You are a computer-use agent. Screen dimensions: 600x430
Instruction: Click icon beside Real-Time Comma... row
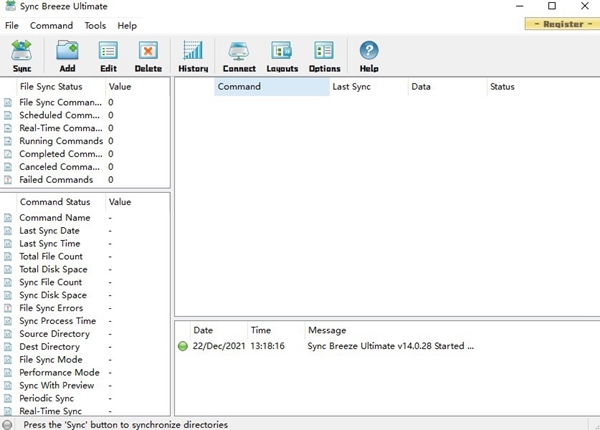point(8,128)
